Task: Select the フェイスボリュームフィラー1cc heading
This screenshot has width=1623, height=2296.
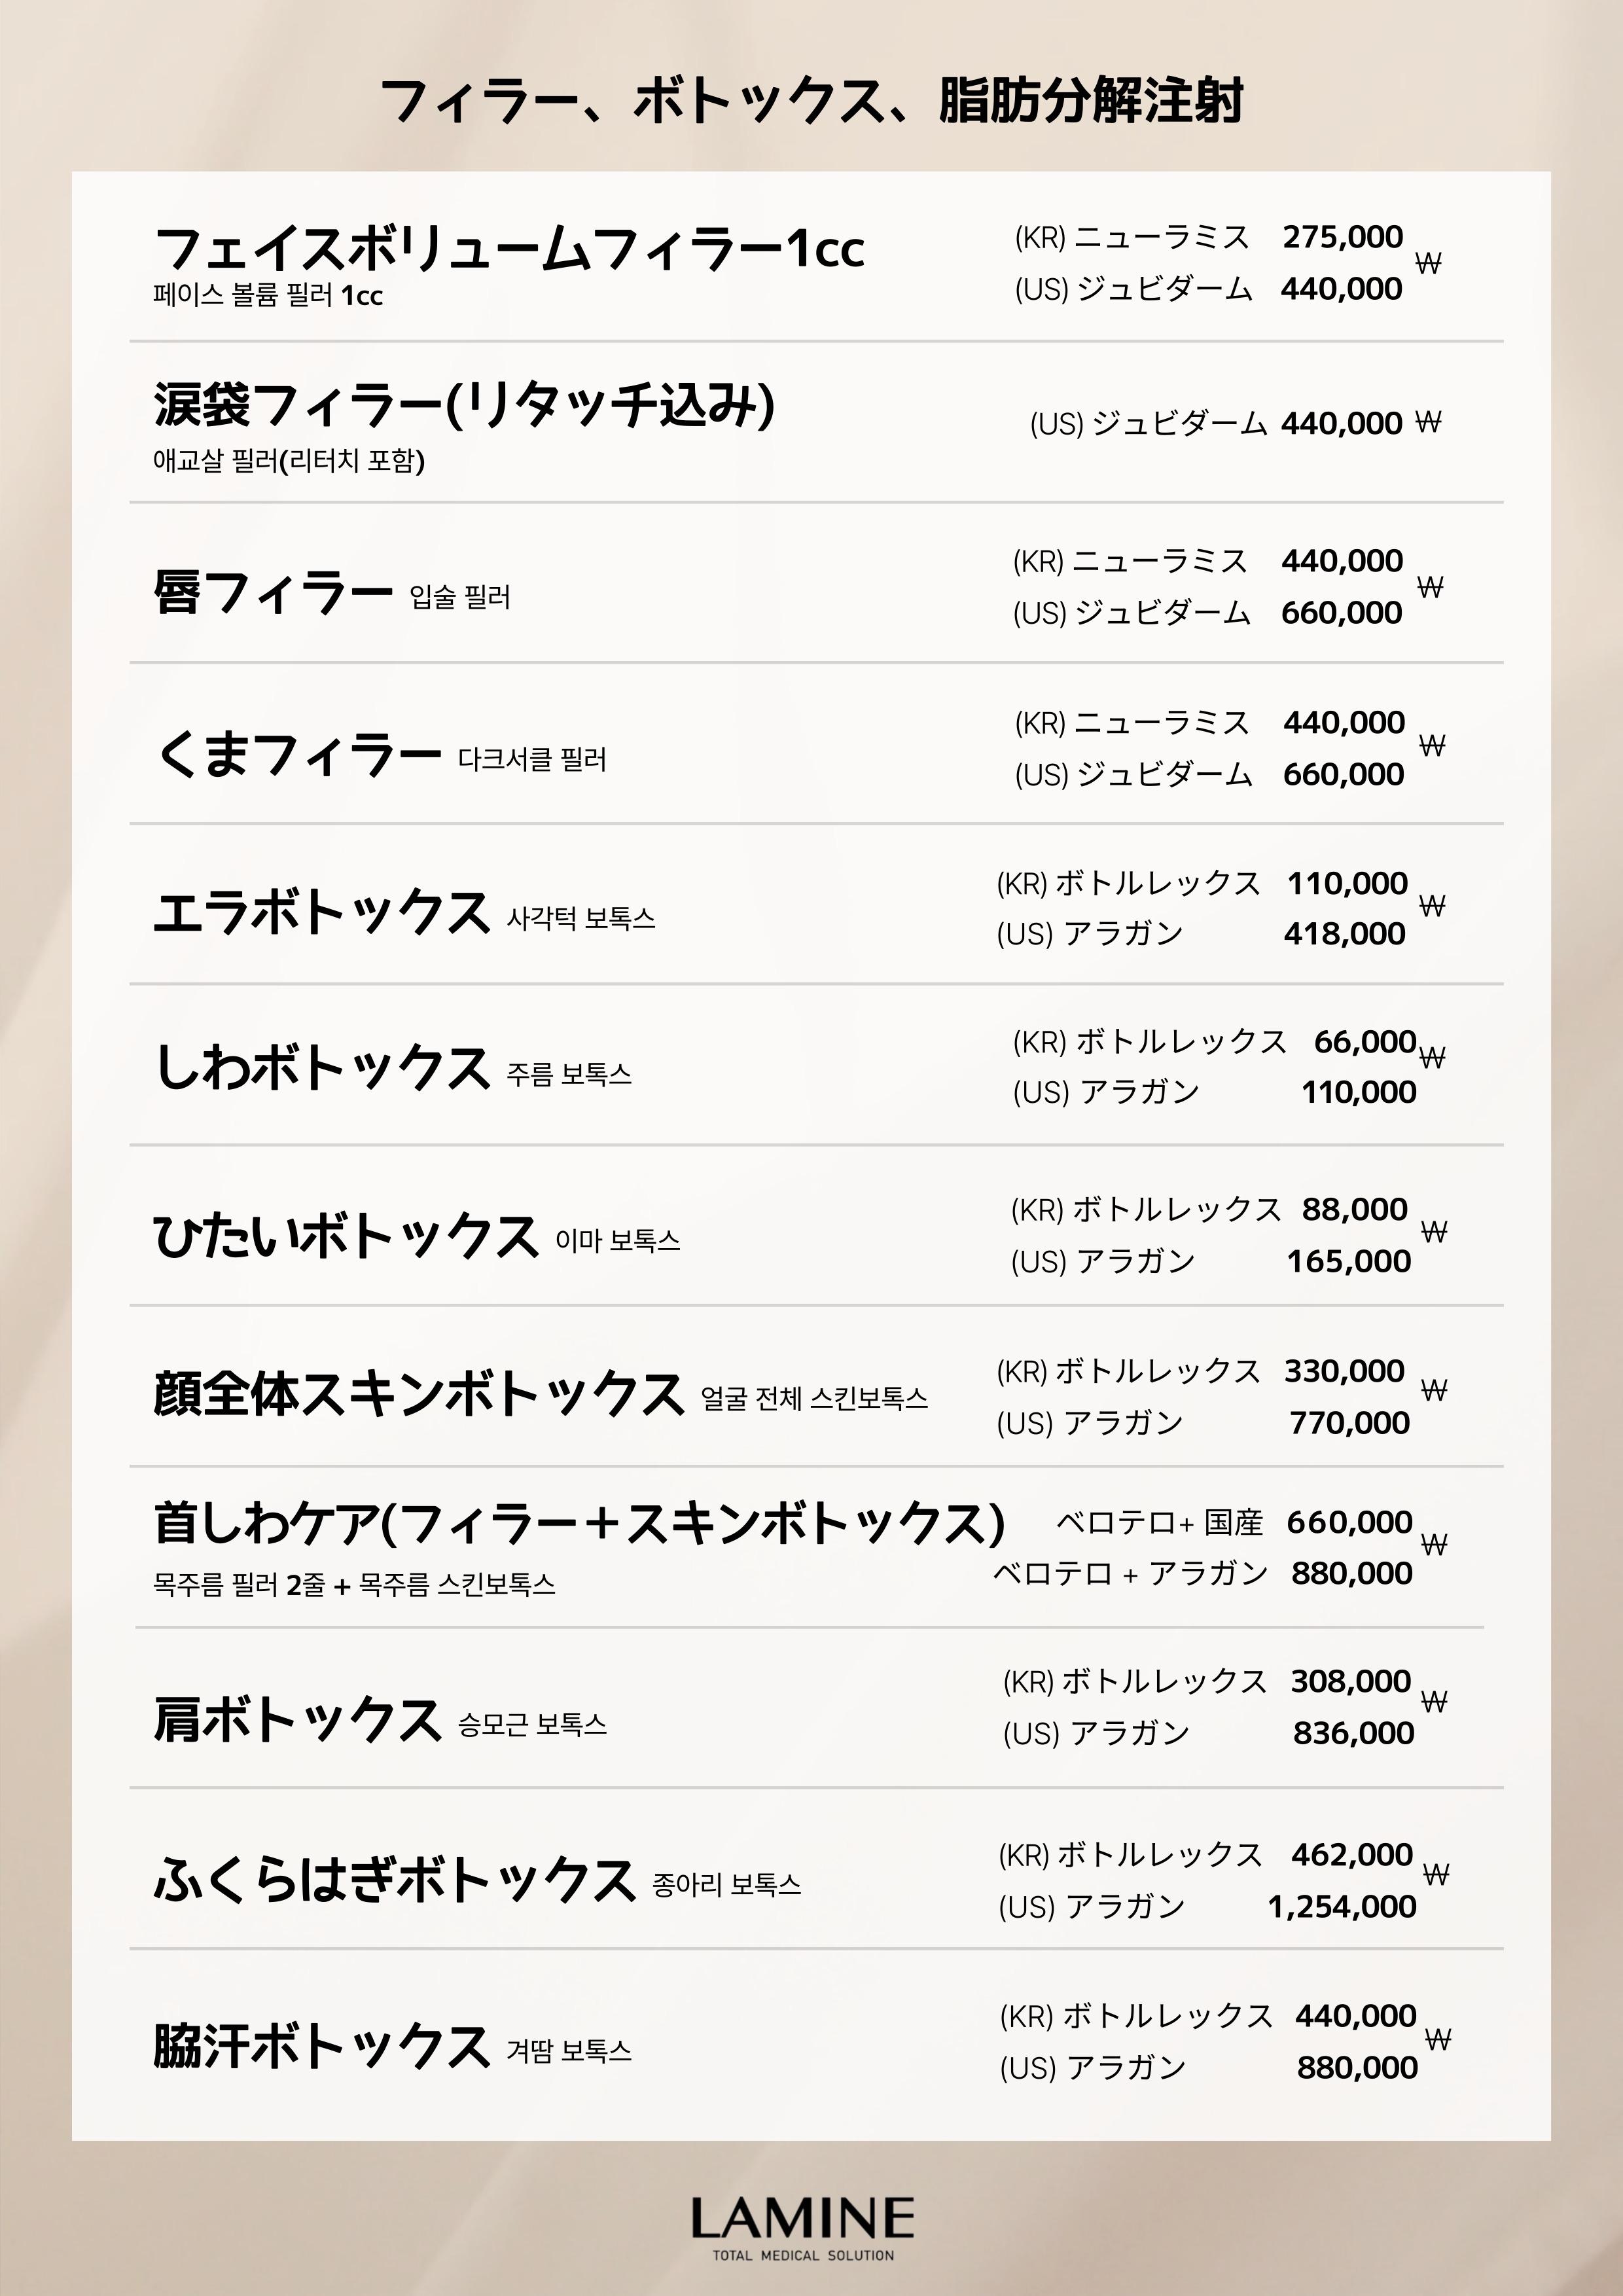Action: pyautogui.click(x=509, y=248)
